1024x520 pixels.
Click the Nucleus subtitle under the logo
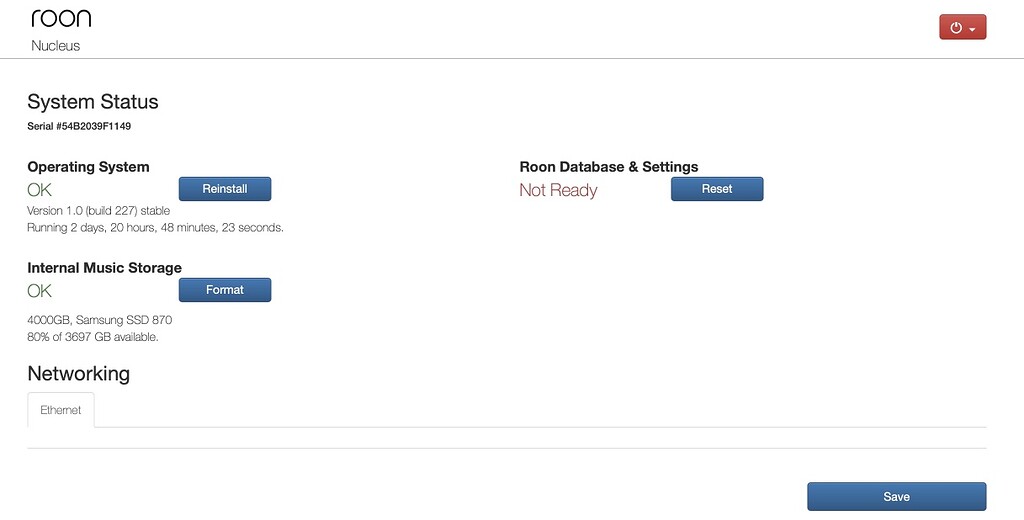(x=56, y=46)
